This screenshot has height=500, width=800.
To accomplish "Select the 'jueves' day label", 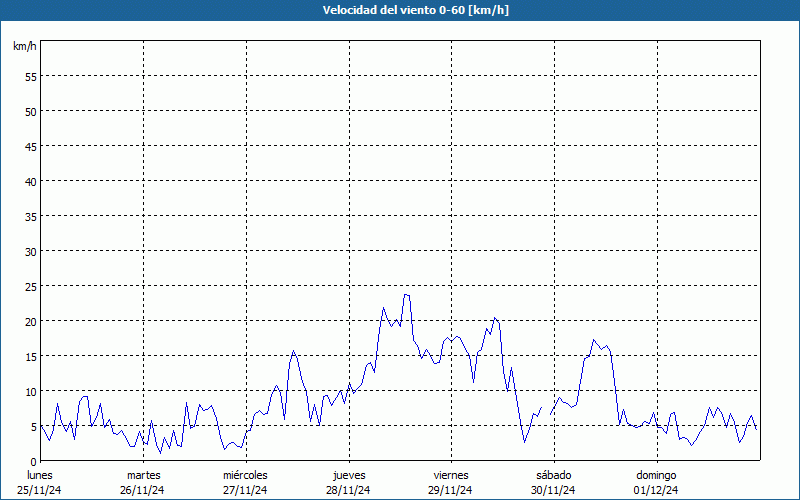I will (349, 475).
